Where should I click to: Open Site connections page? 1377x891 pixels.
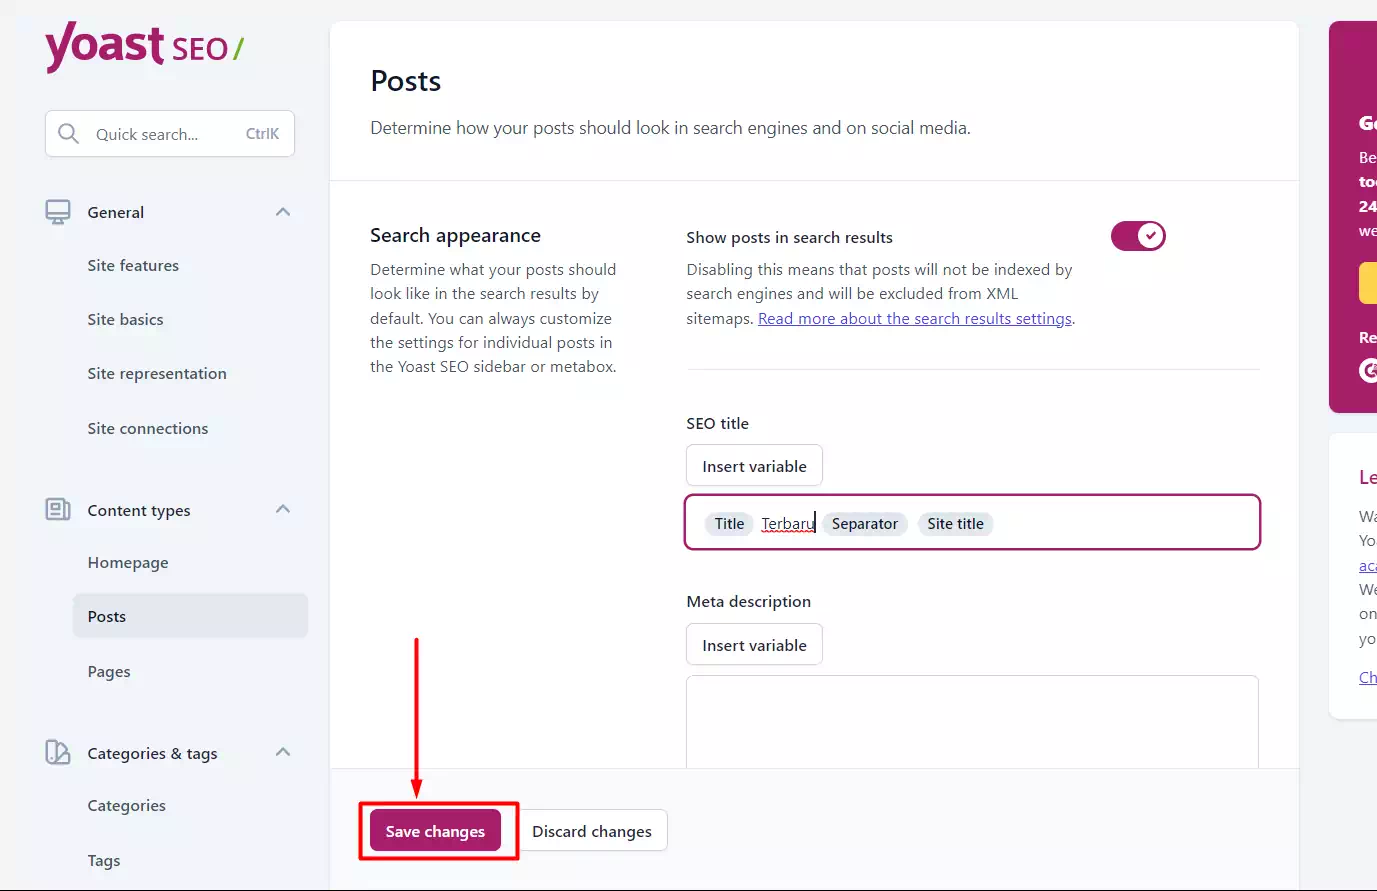click(148, 428)
